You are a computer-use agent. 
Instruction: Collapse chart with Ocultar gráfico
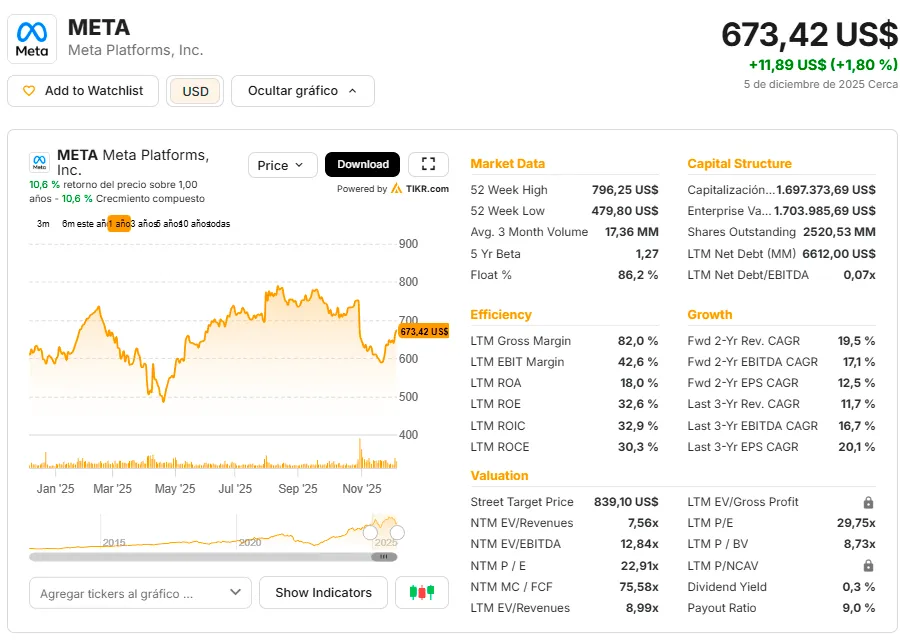302,91
